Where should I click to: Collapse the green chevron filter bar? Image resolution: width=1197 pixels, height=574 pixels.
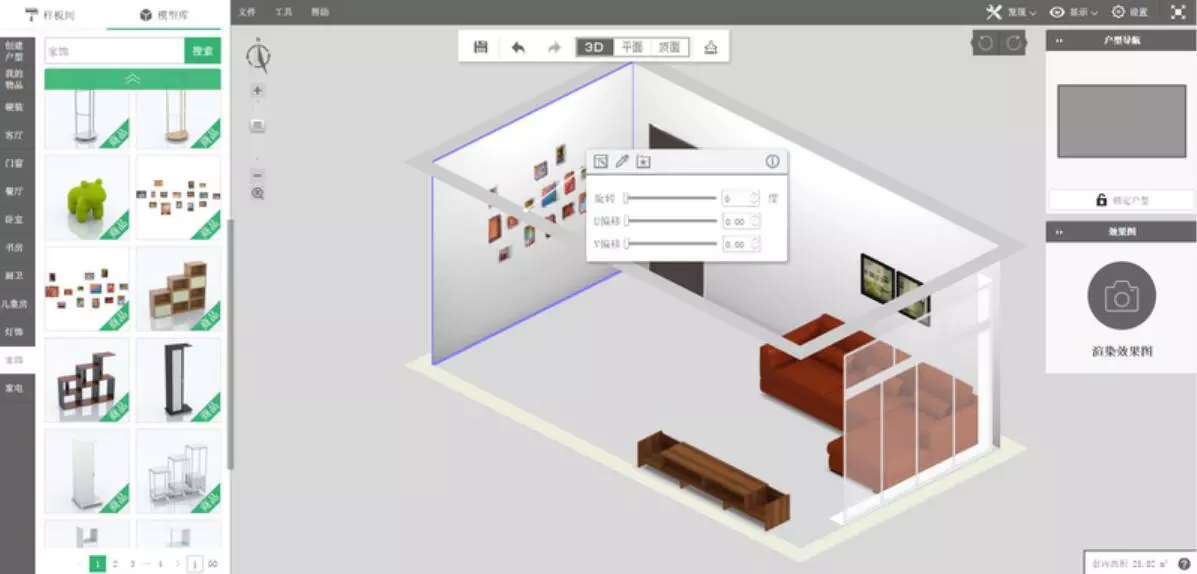click(132, 79)
